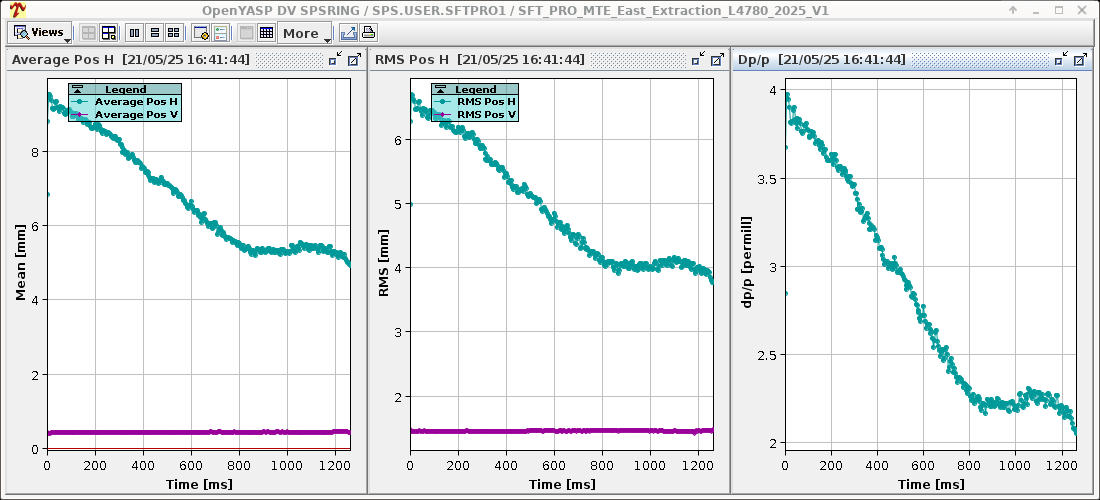Screen dimensions: 1100x500
Task: Maximize the RMS Pos H panel
Action: click(x=717, y=60)
